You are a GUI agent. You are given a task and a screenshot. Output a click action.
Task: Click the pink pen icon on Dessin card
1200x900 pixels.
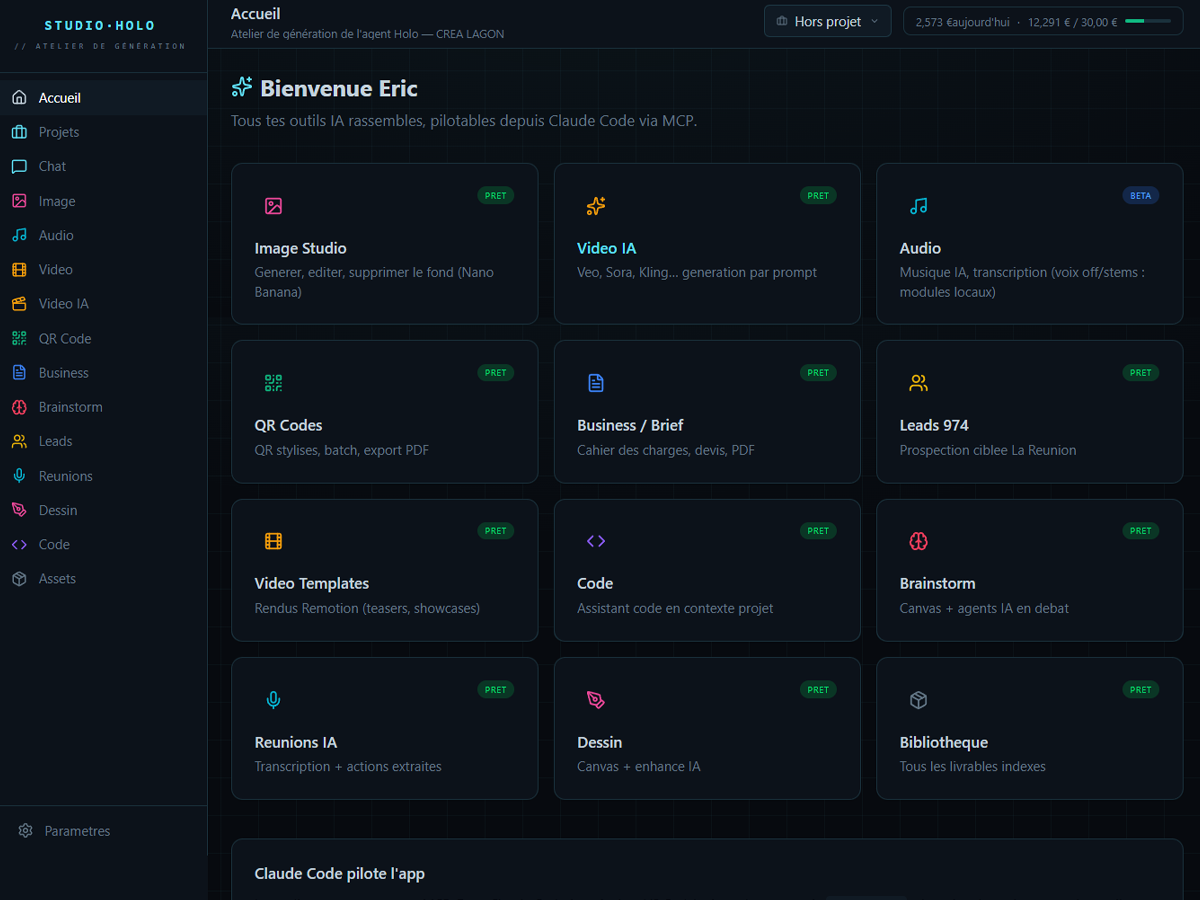[x=596, y=700]
